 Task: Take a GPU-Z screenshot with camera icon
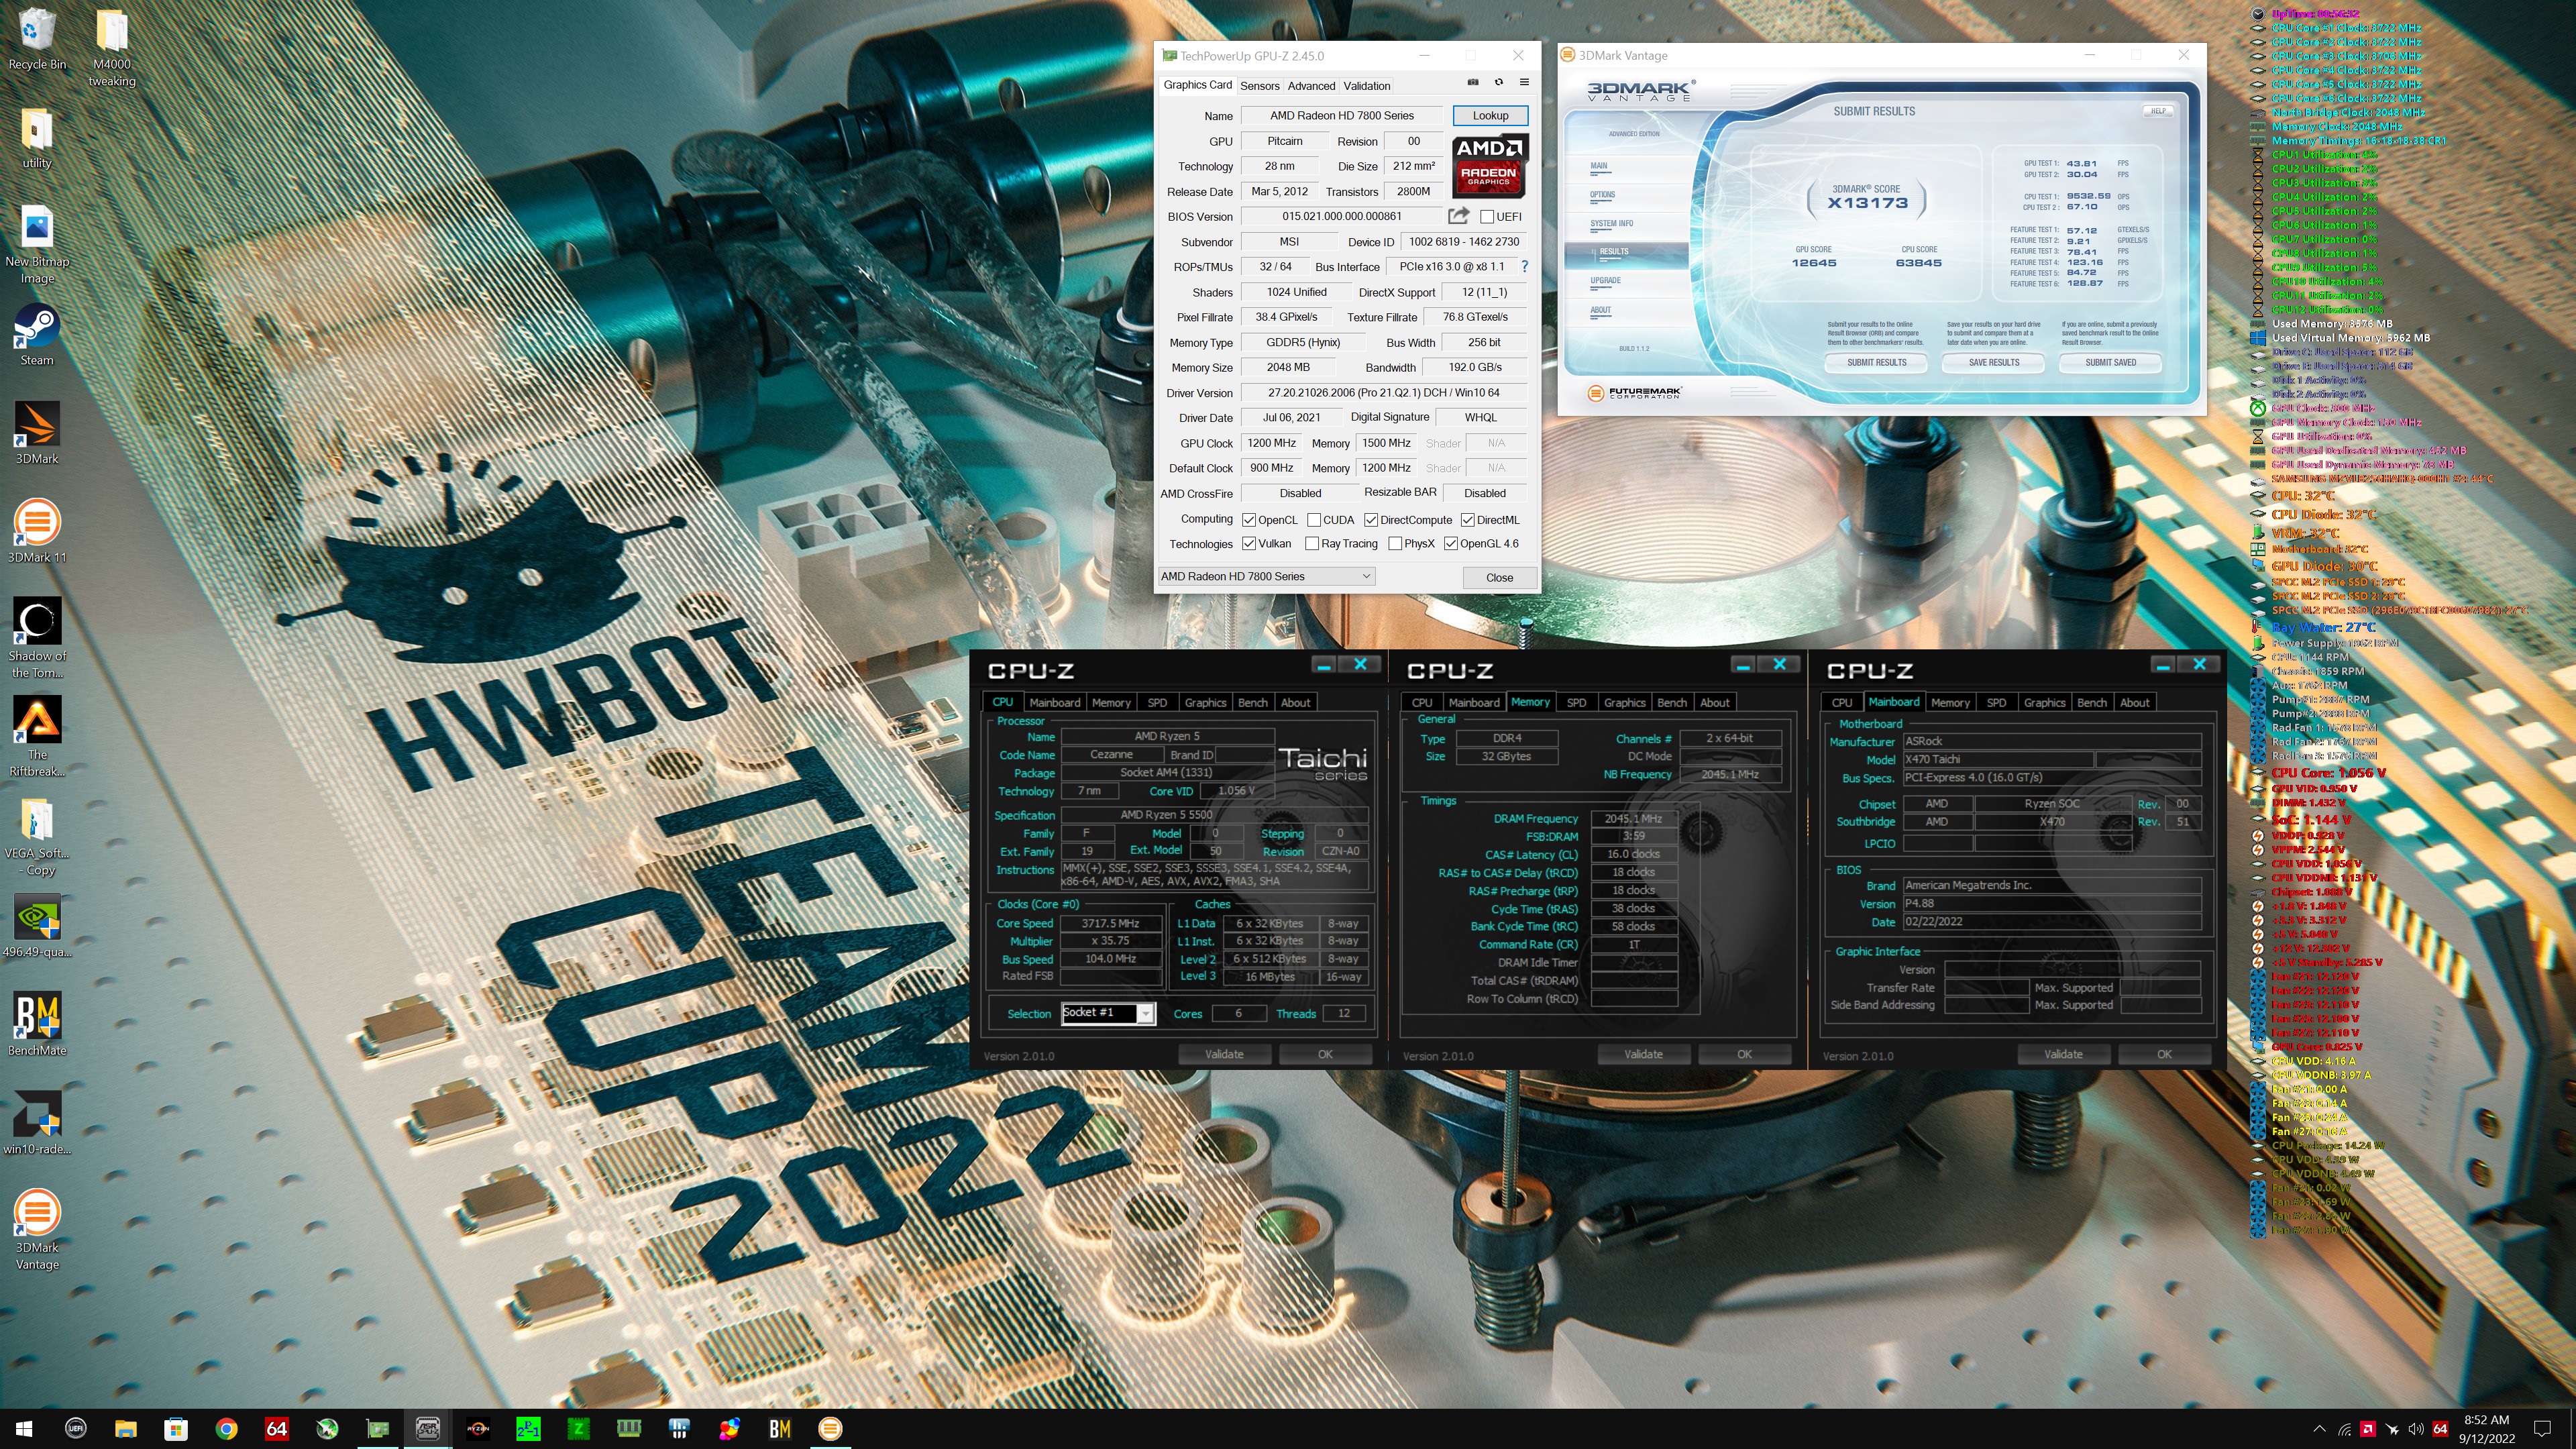(1472, 83)
